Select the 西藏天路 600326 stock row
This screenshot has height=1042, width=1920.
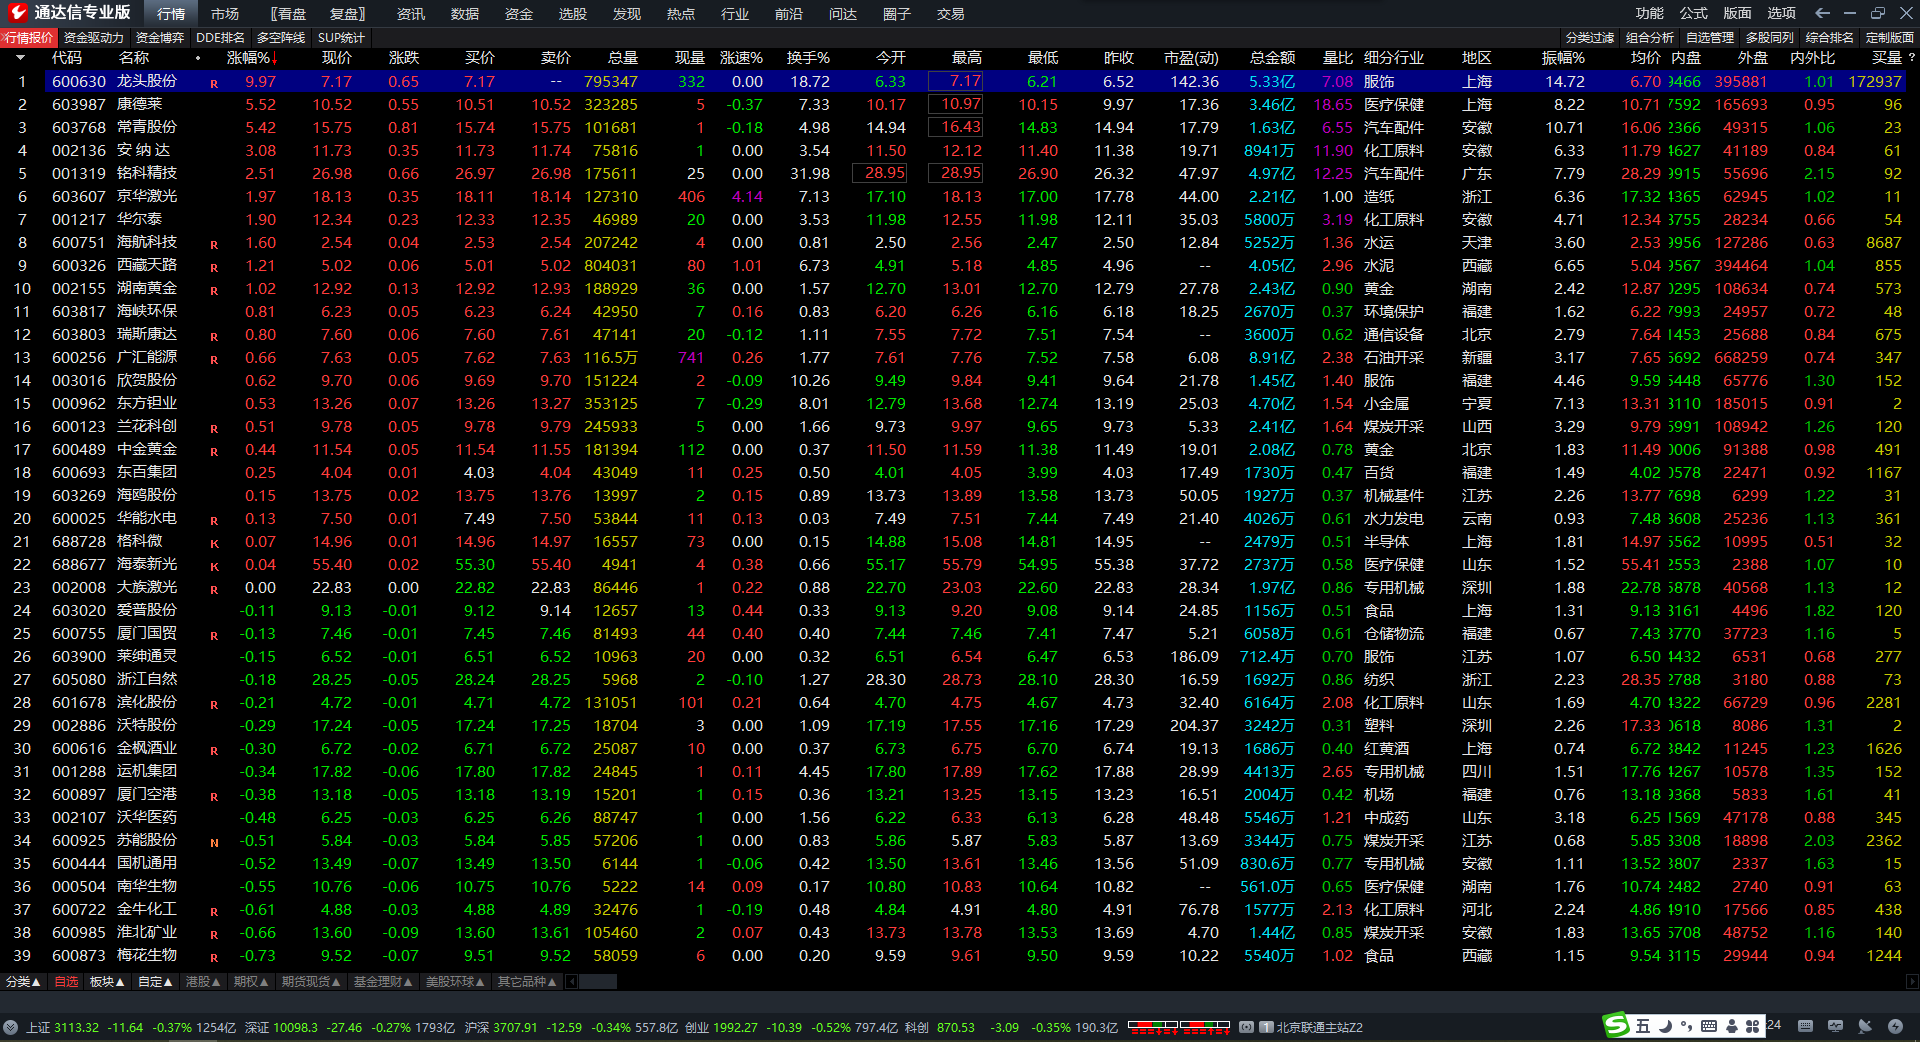click(960, 265)
